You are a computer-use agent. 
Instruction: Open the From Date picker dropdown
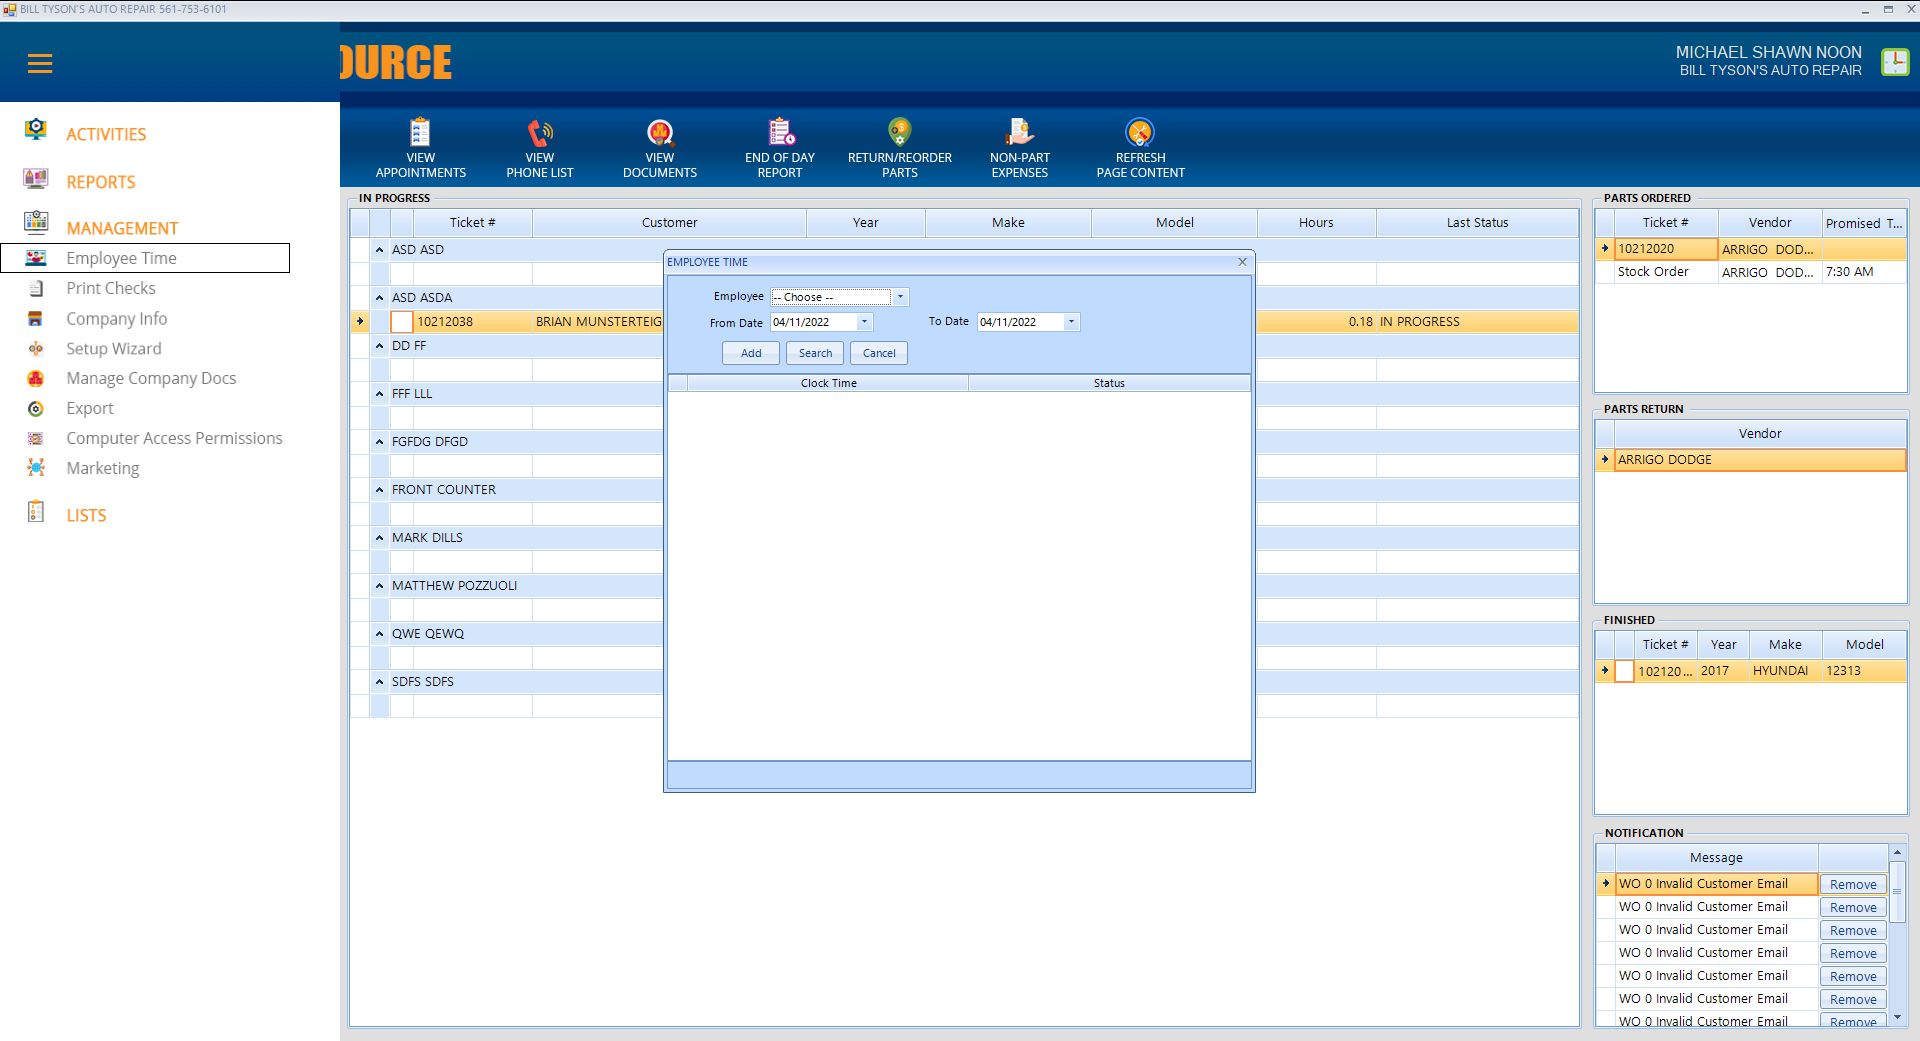click(864, 322)
